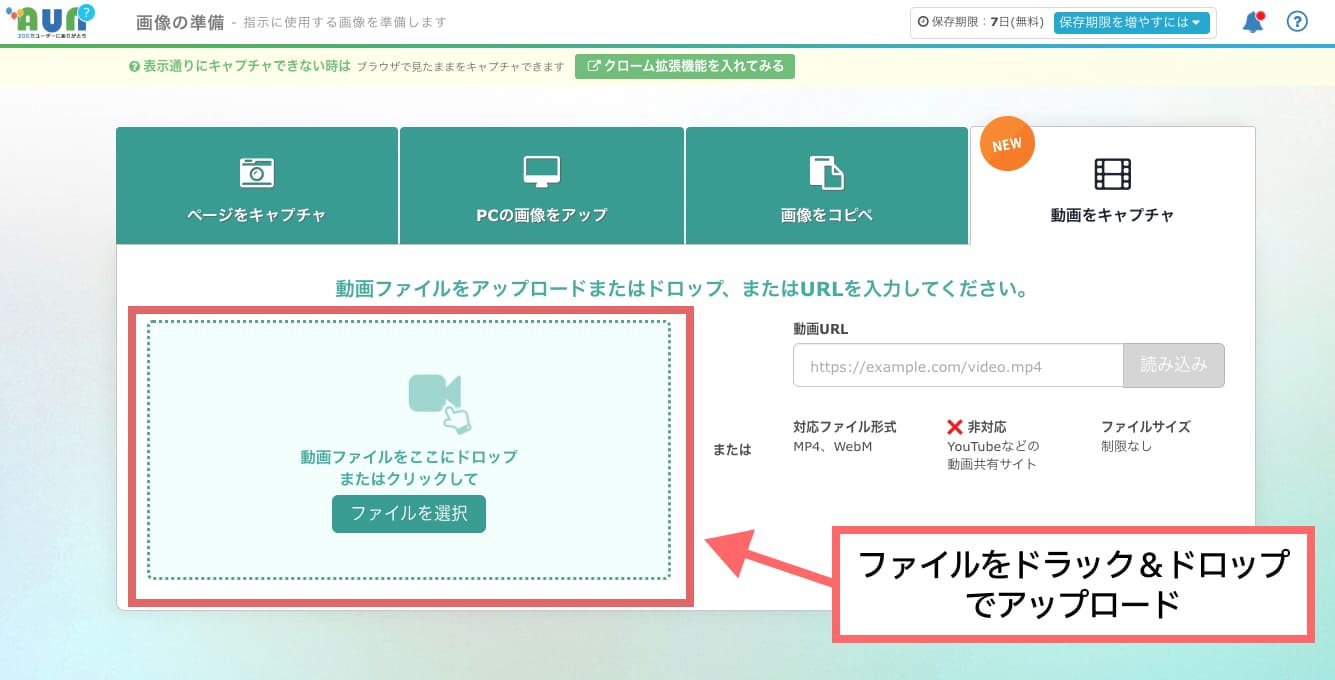This screenshot has width=1335, height=680.
Task: Click the clock icon next to 保存期限
Action: (x=923, y=22)
